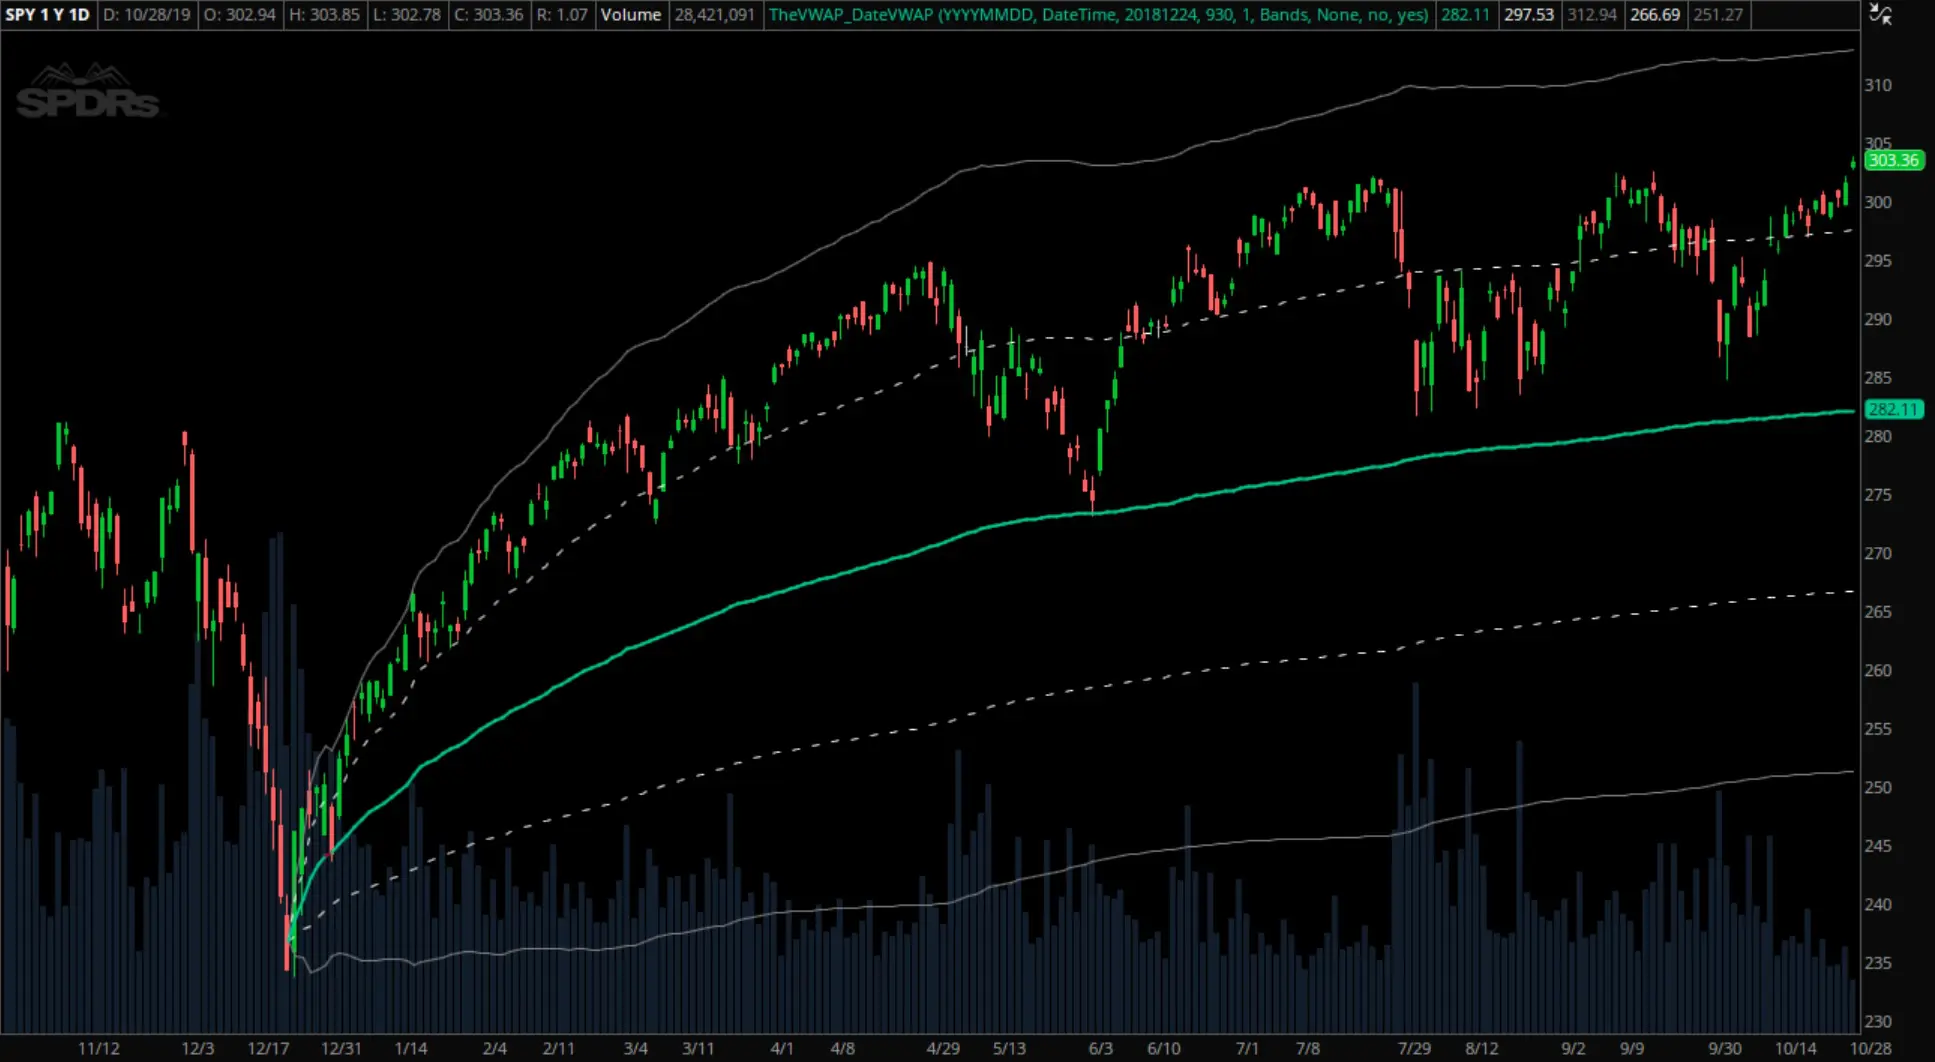The image size is (1935, 1062).
Task: Click the O: 302.94 open value
Action: coord(239,15)
